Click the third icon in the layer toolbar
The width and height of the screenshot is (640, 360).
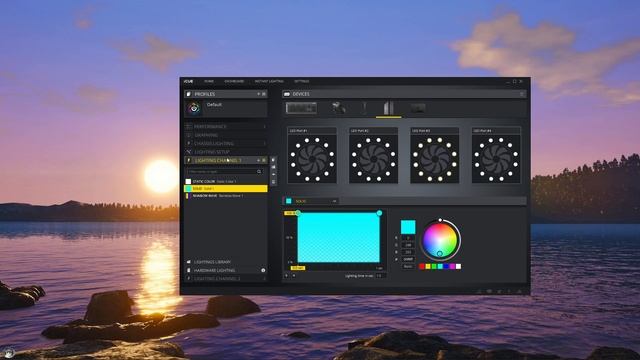(x=273, y=175)
